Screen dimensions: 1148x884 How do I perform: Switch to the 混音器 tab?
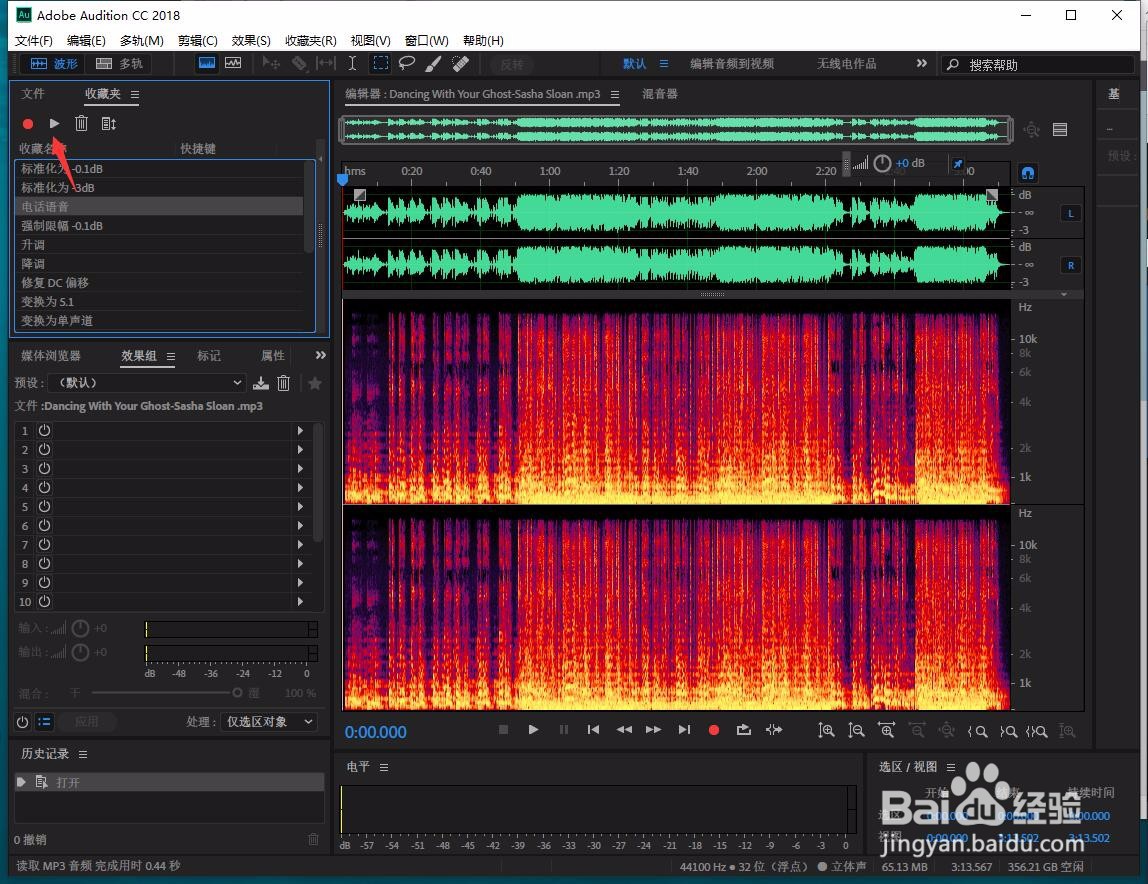pyautogui.click(x=660, y=94)
